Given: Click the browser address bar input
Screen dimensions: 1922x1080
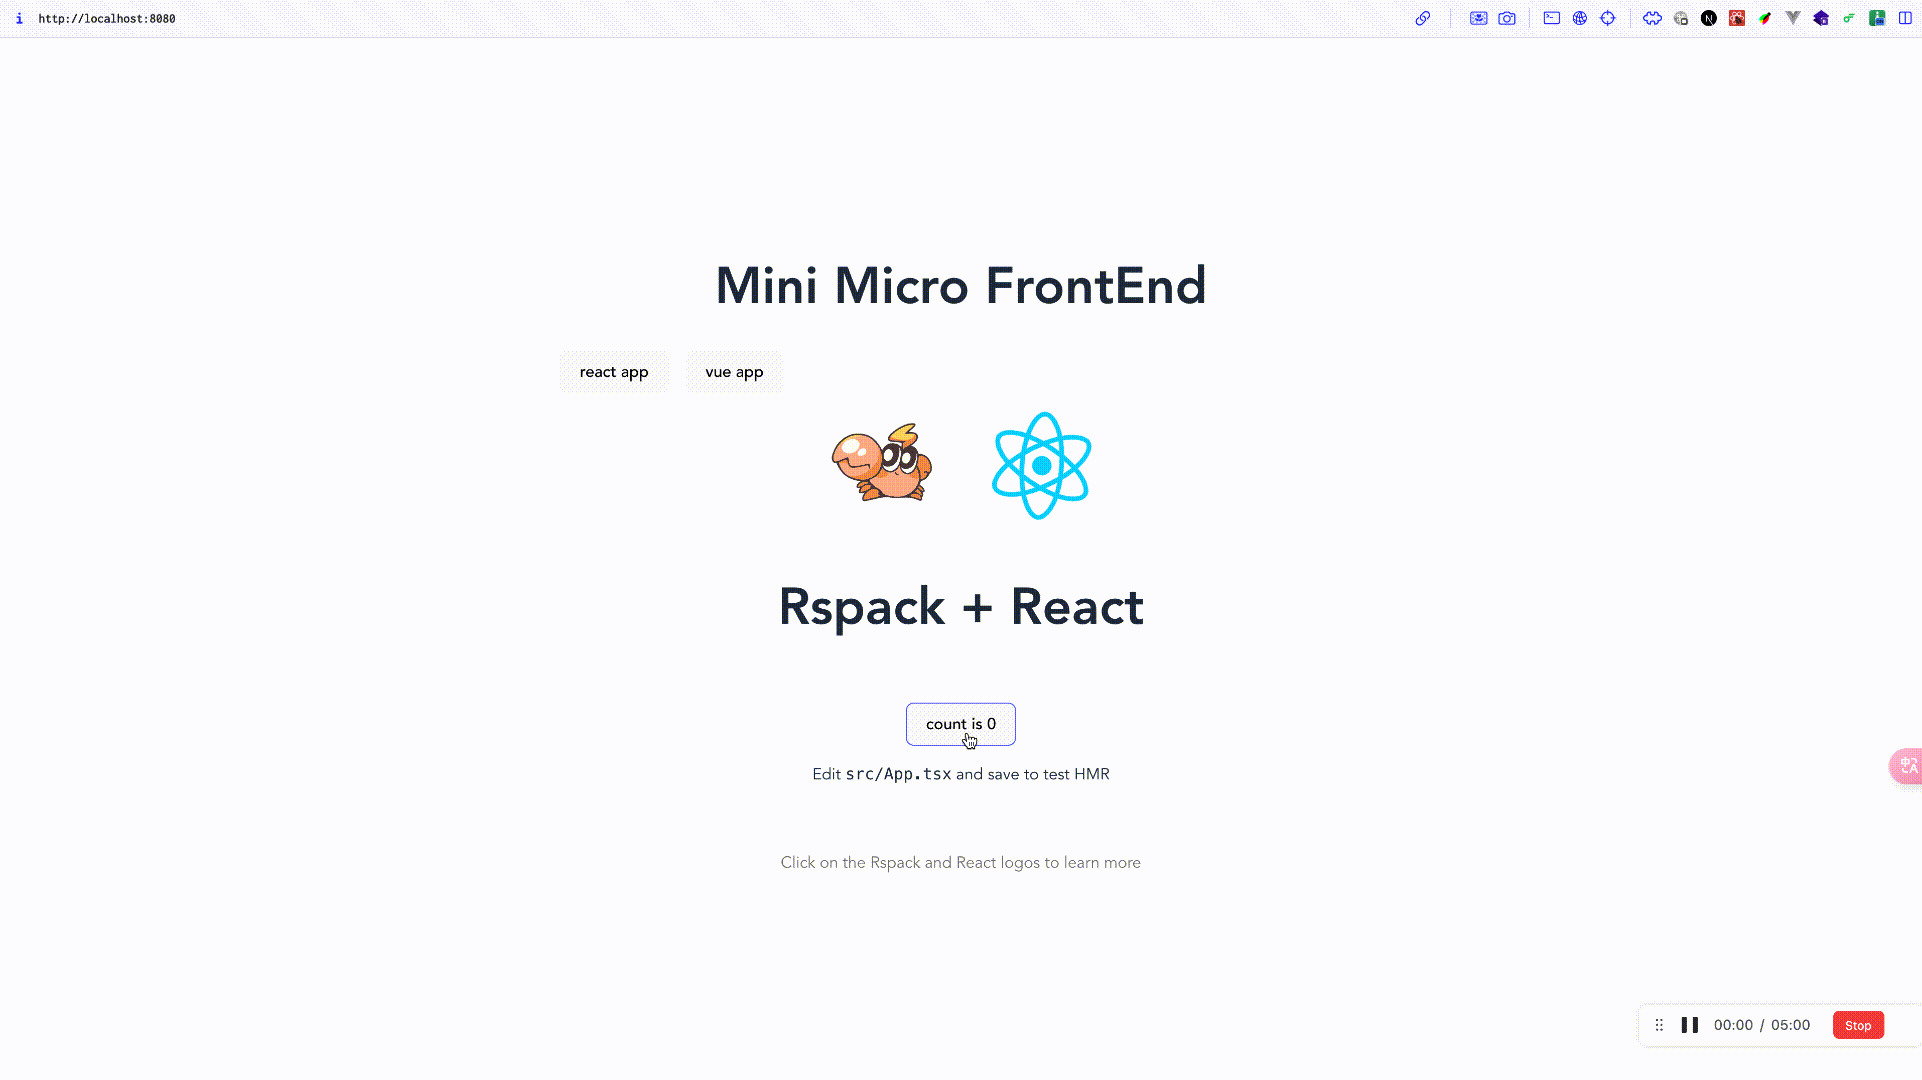Looking at the screenshot, I should pyautogui.click(x=106, y=17).
